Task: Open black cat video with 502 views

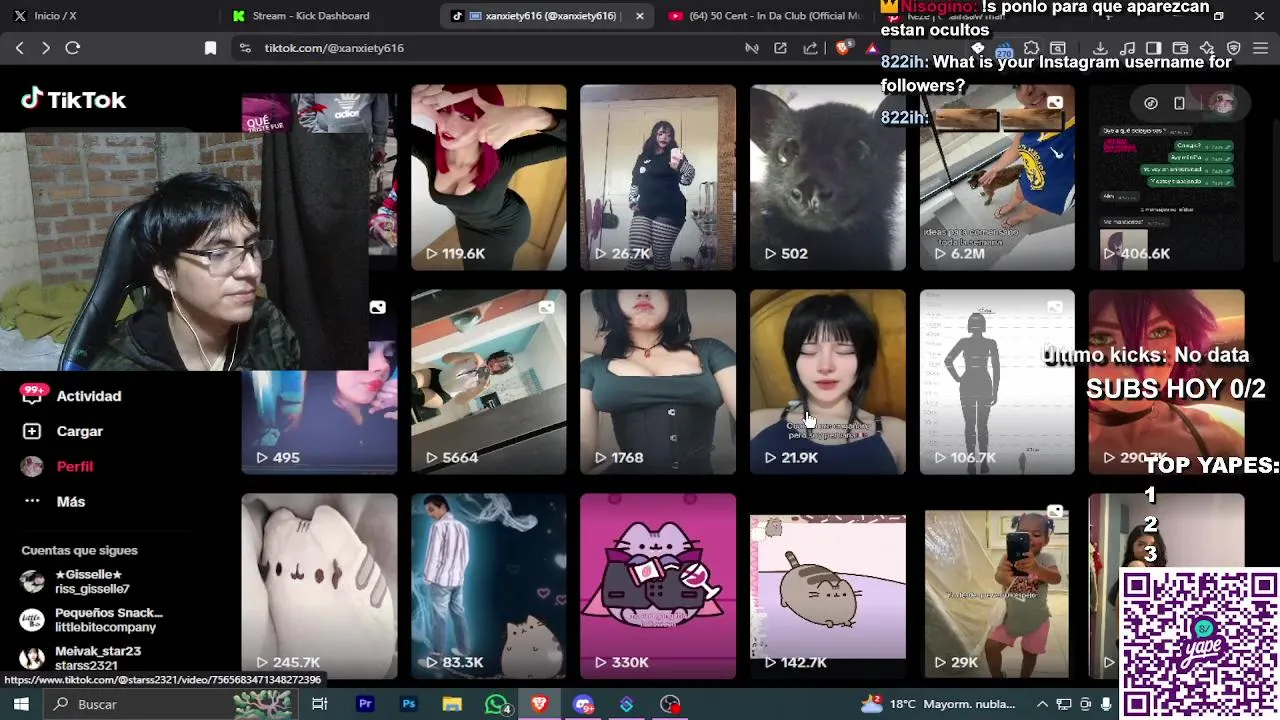Action: pyautogui.click(x=828, y=177)
